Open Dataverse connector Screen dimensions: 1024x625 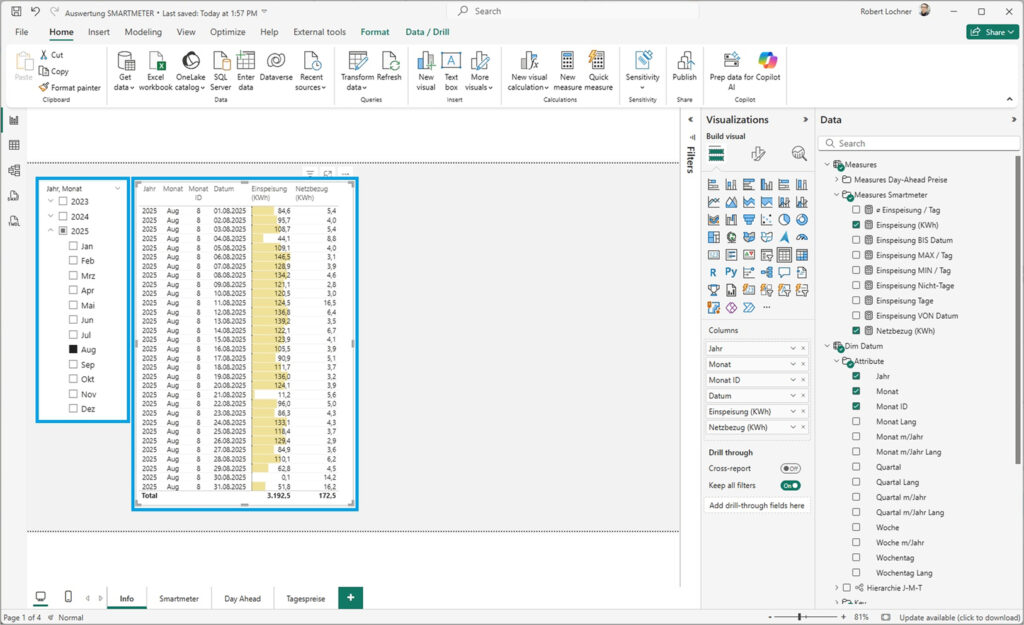276,66
